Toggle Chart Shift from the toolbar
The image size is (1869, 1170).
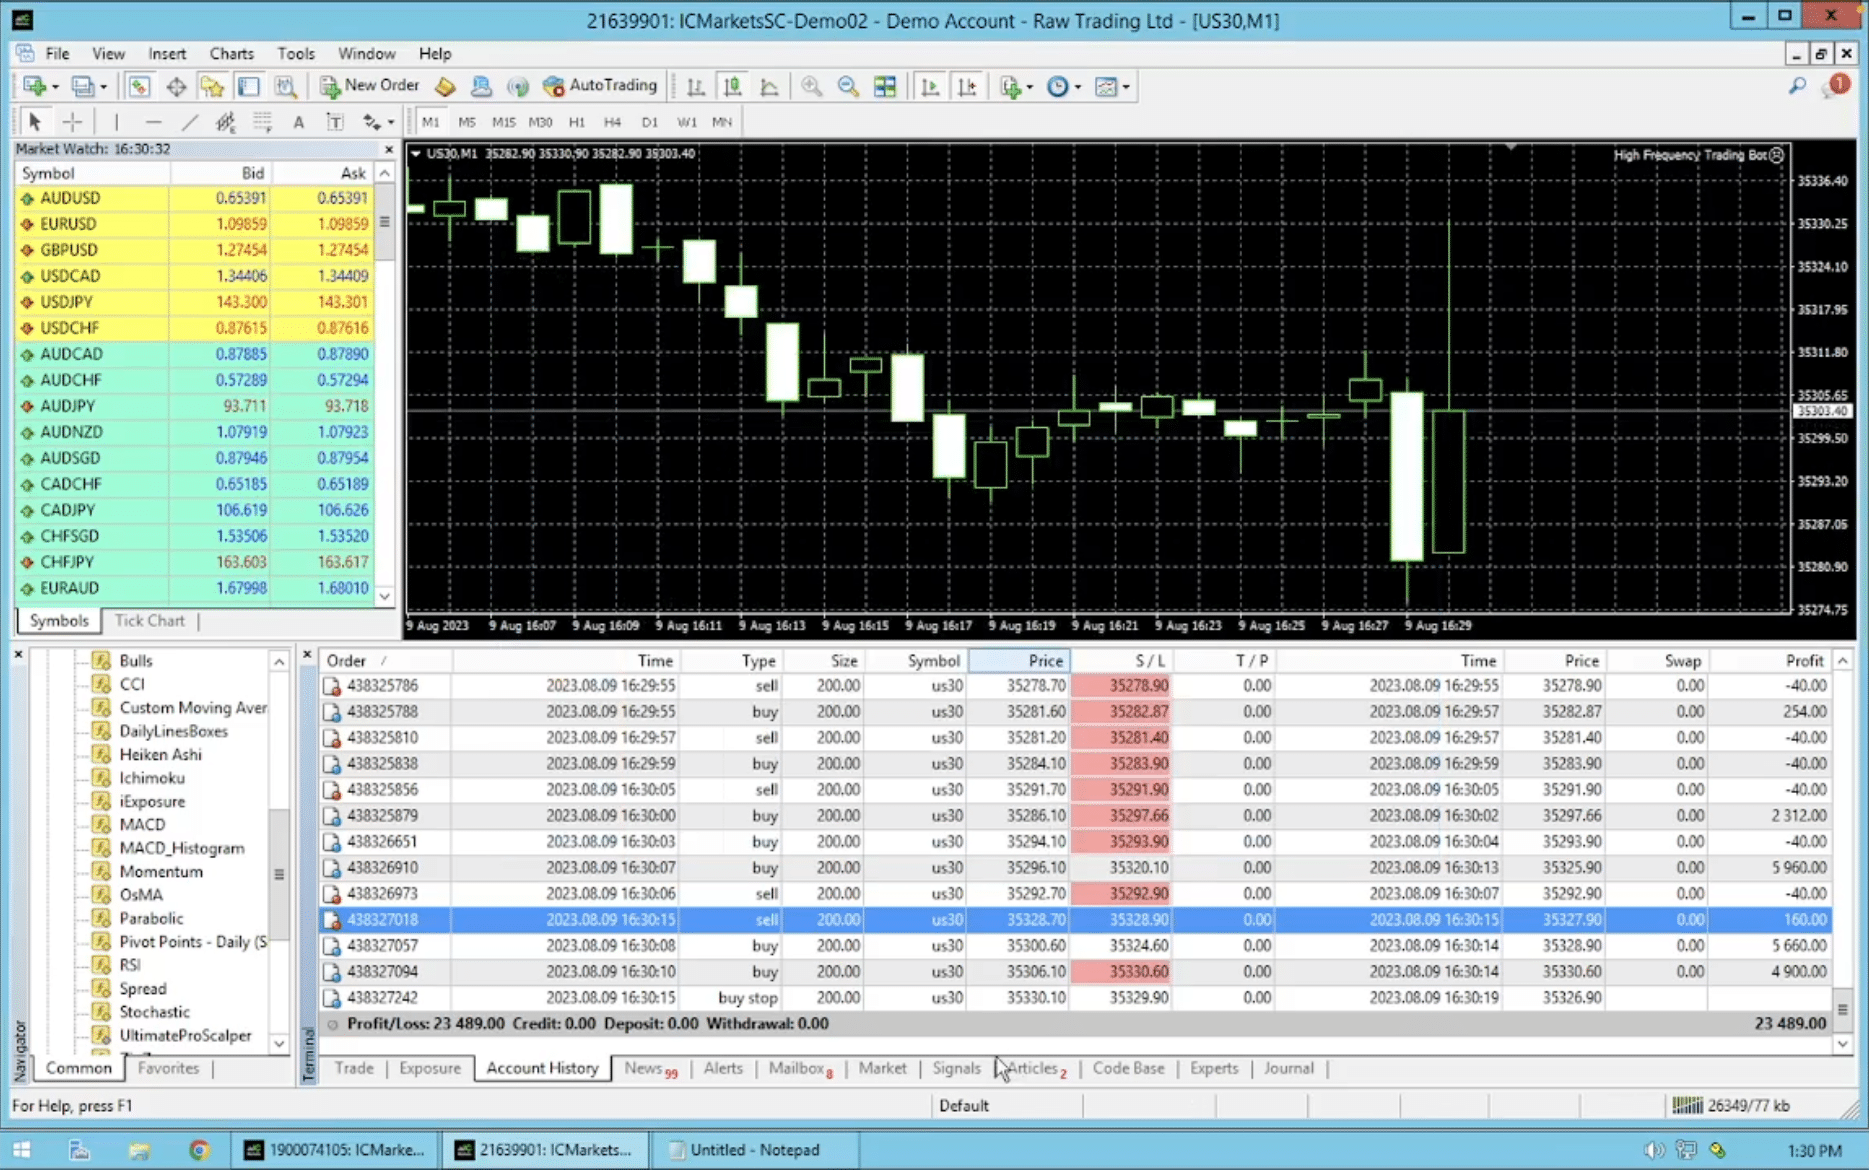pos(967,87)
